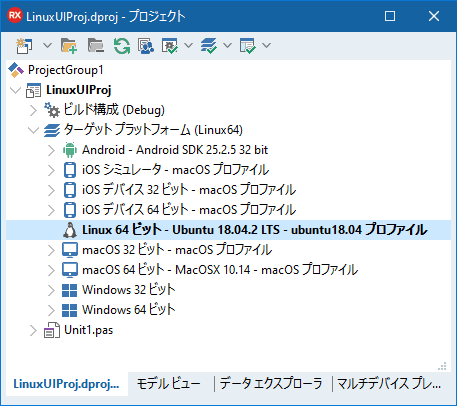Expand iOS デバイス 32 ビット node

click(x=51, y=190)
